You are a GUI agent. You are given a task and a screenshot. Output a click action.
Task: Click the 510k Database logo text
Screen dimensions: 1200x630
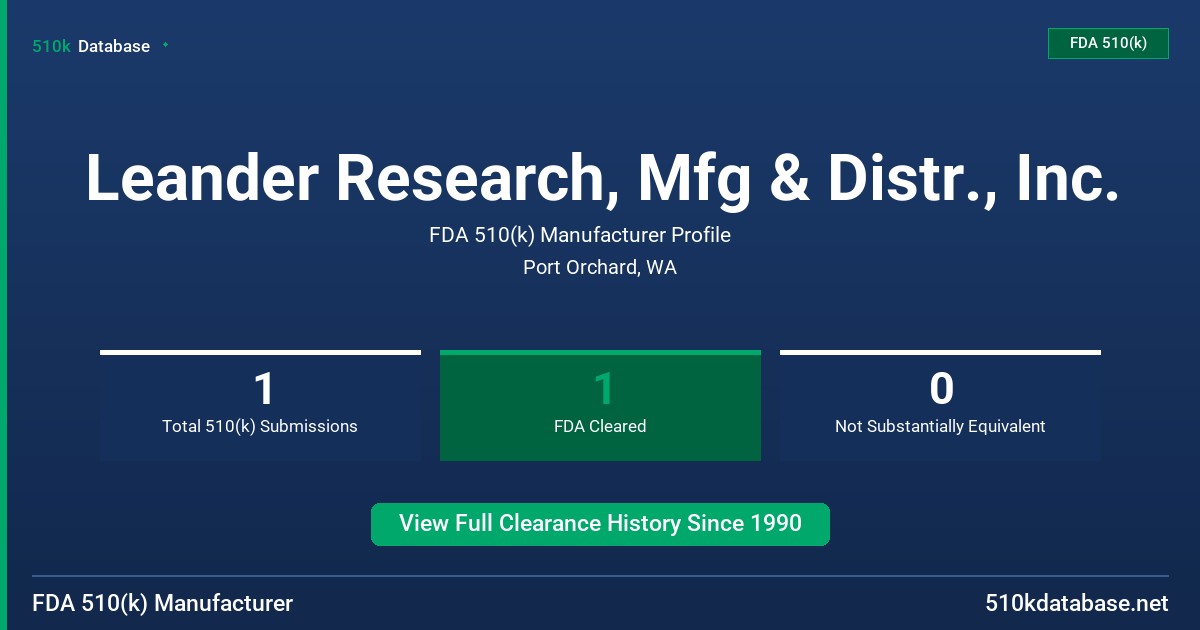coord(91,46)
